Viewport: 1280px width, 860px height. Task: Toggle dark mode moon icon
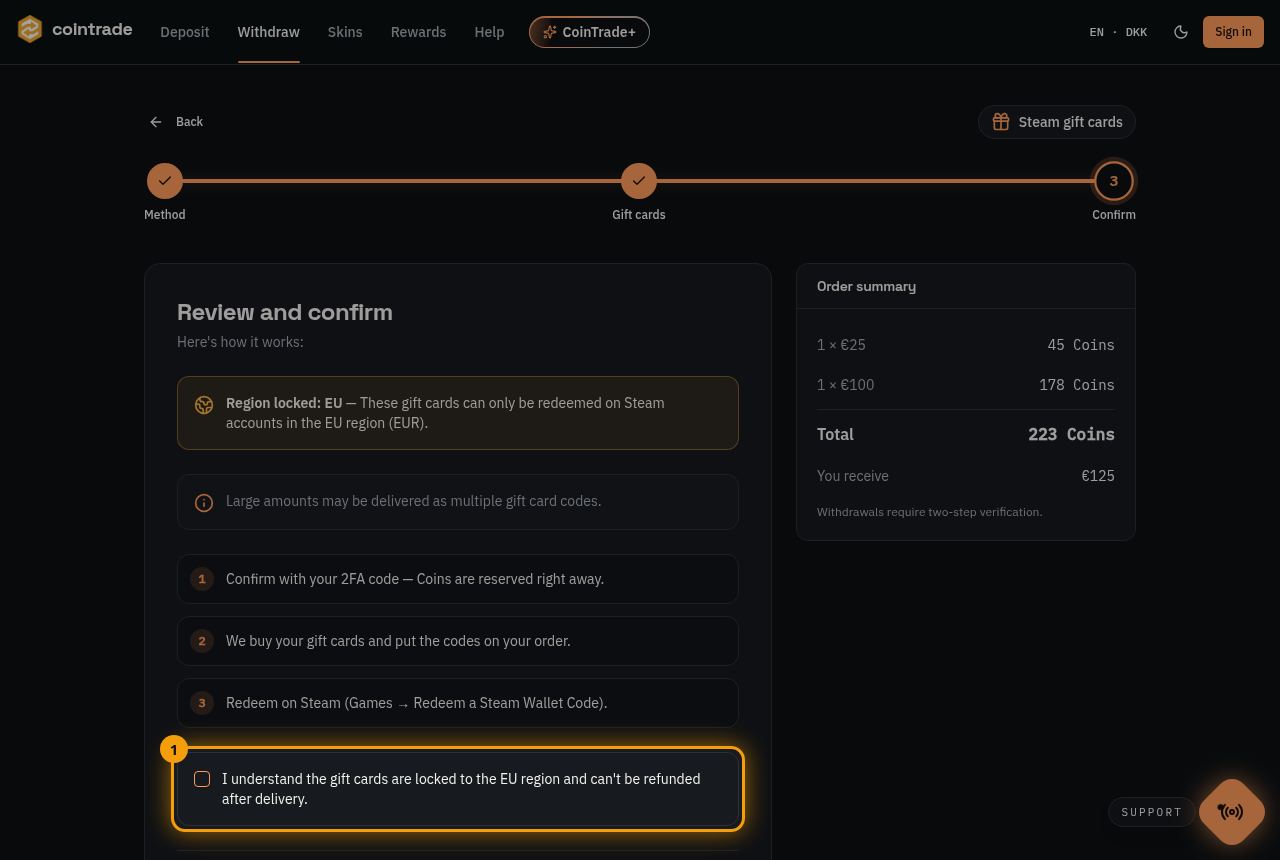[1181, 32]
